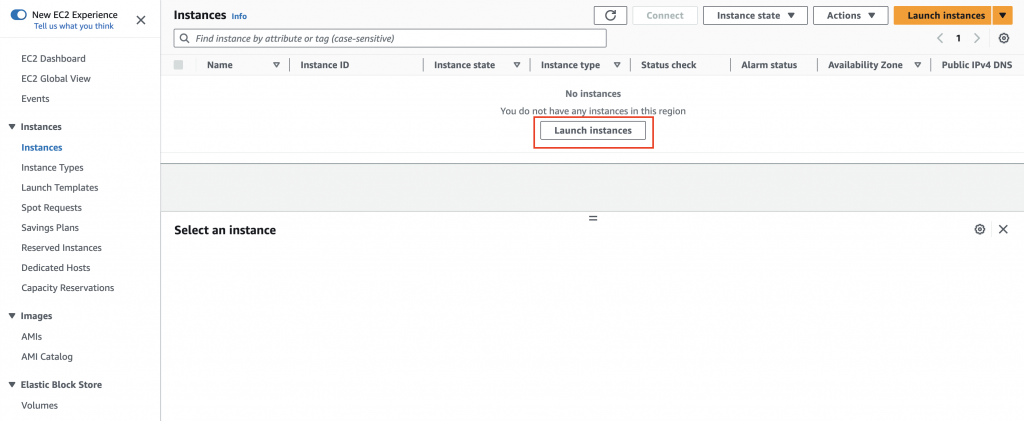
Task: Click the disabled Connect button
Action: (665, 16)
